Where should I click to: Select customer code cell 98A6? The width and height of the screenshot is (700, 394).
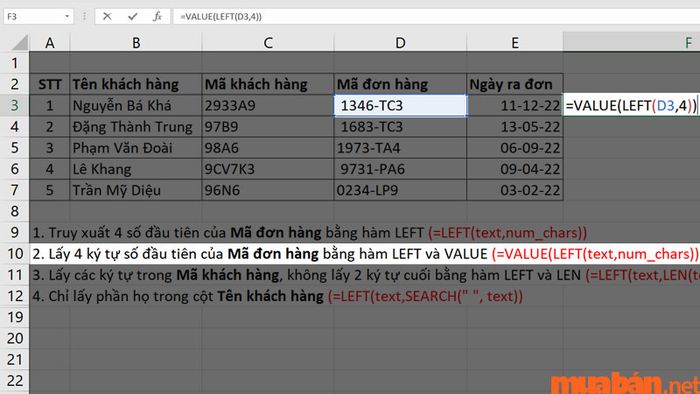(x=268, y=148)
